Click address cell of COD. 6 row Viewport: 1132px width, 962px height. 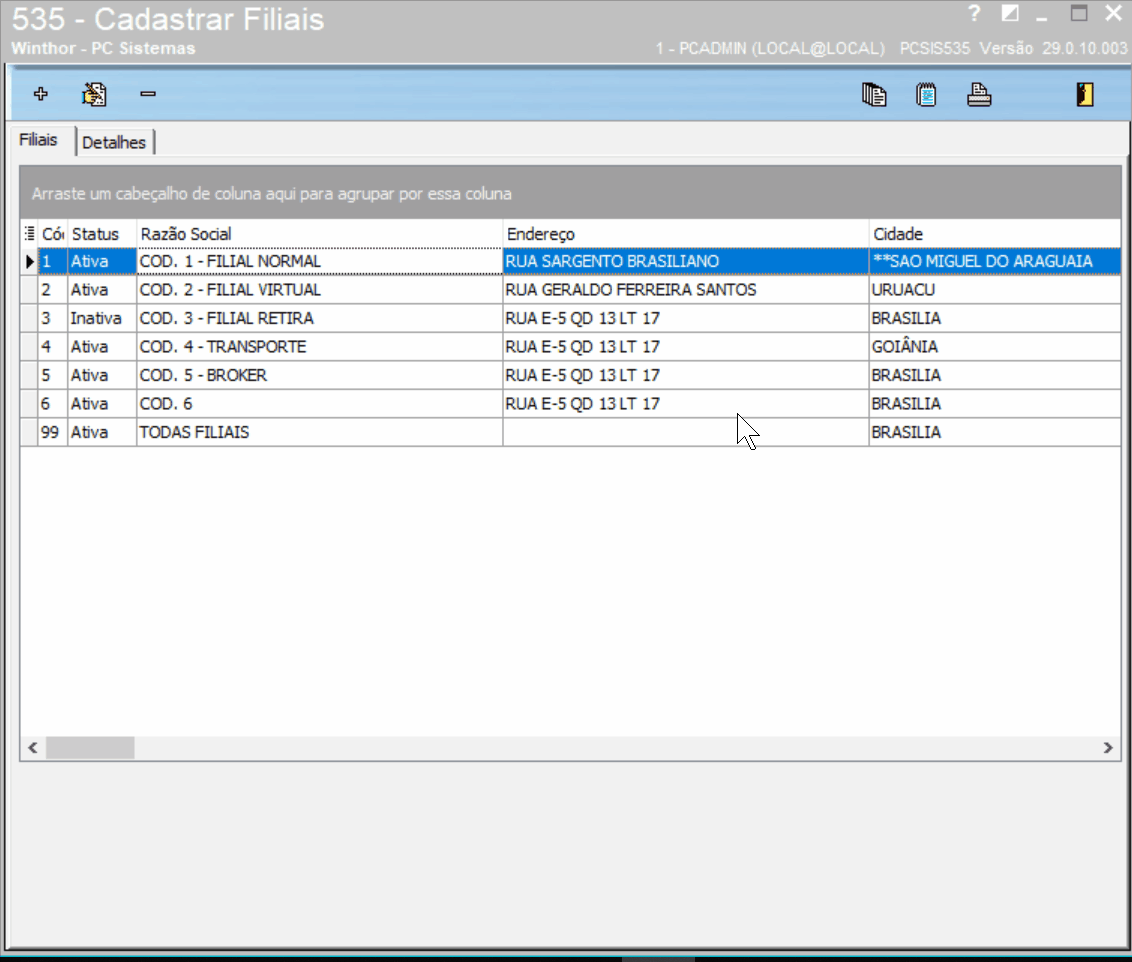[x=685, y=403]
